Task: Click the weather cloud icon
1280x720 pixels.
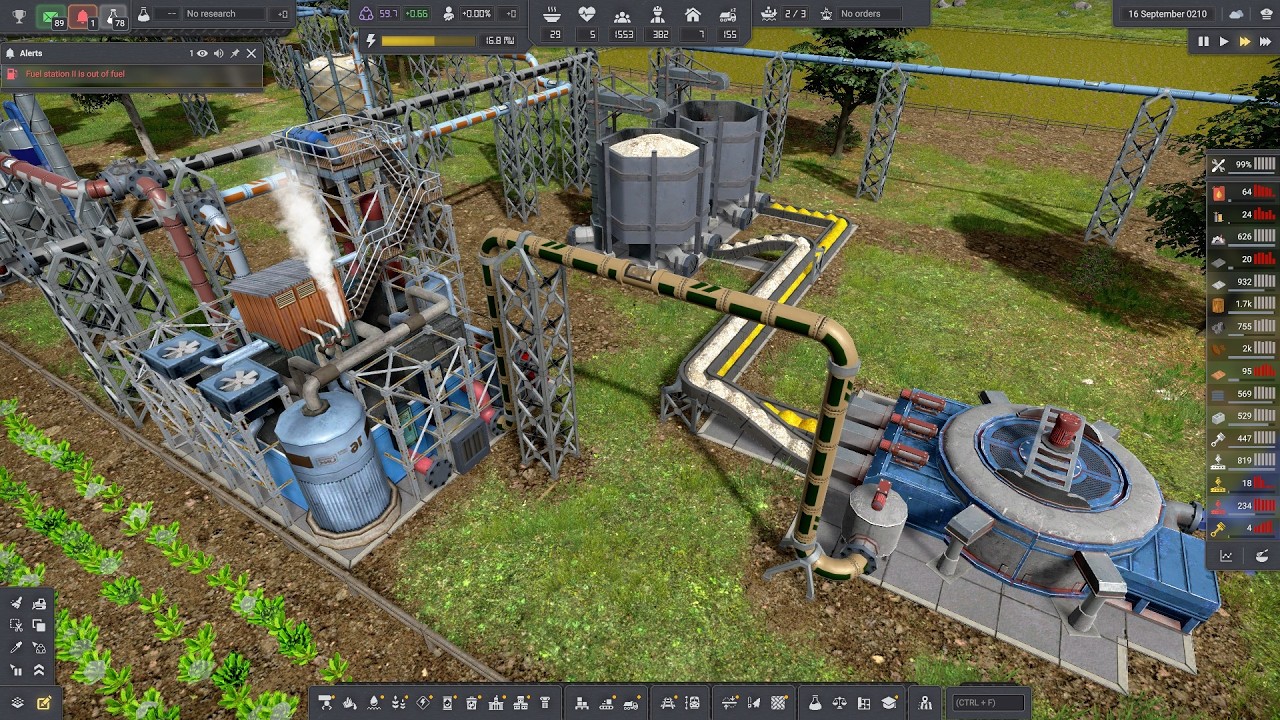Action: [x=1237, y=14]
